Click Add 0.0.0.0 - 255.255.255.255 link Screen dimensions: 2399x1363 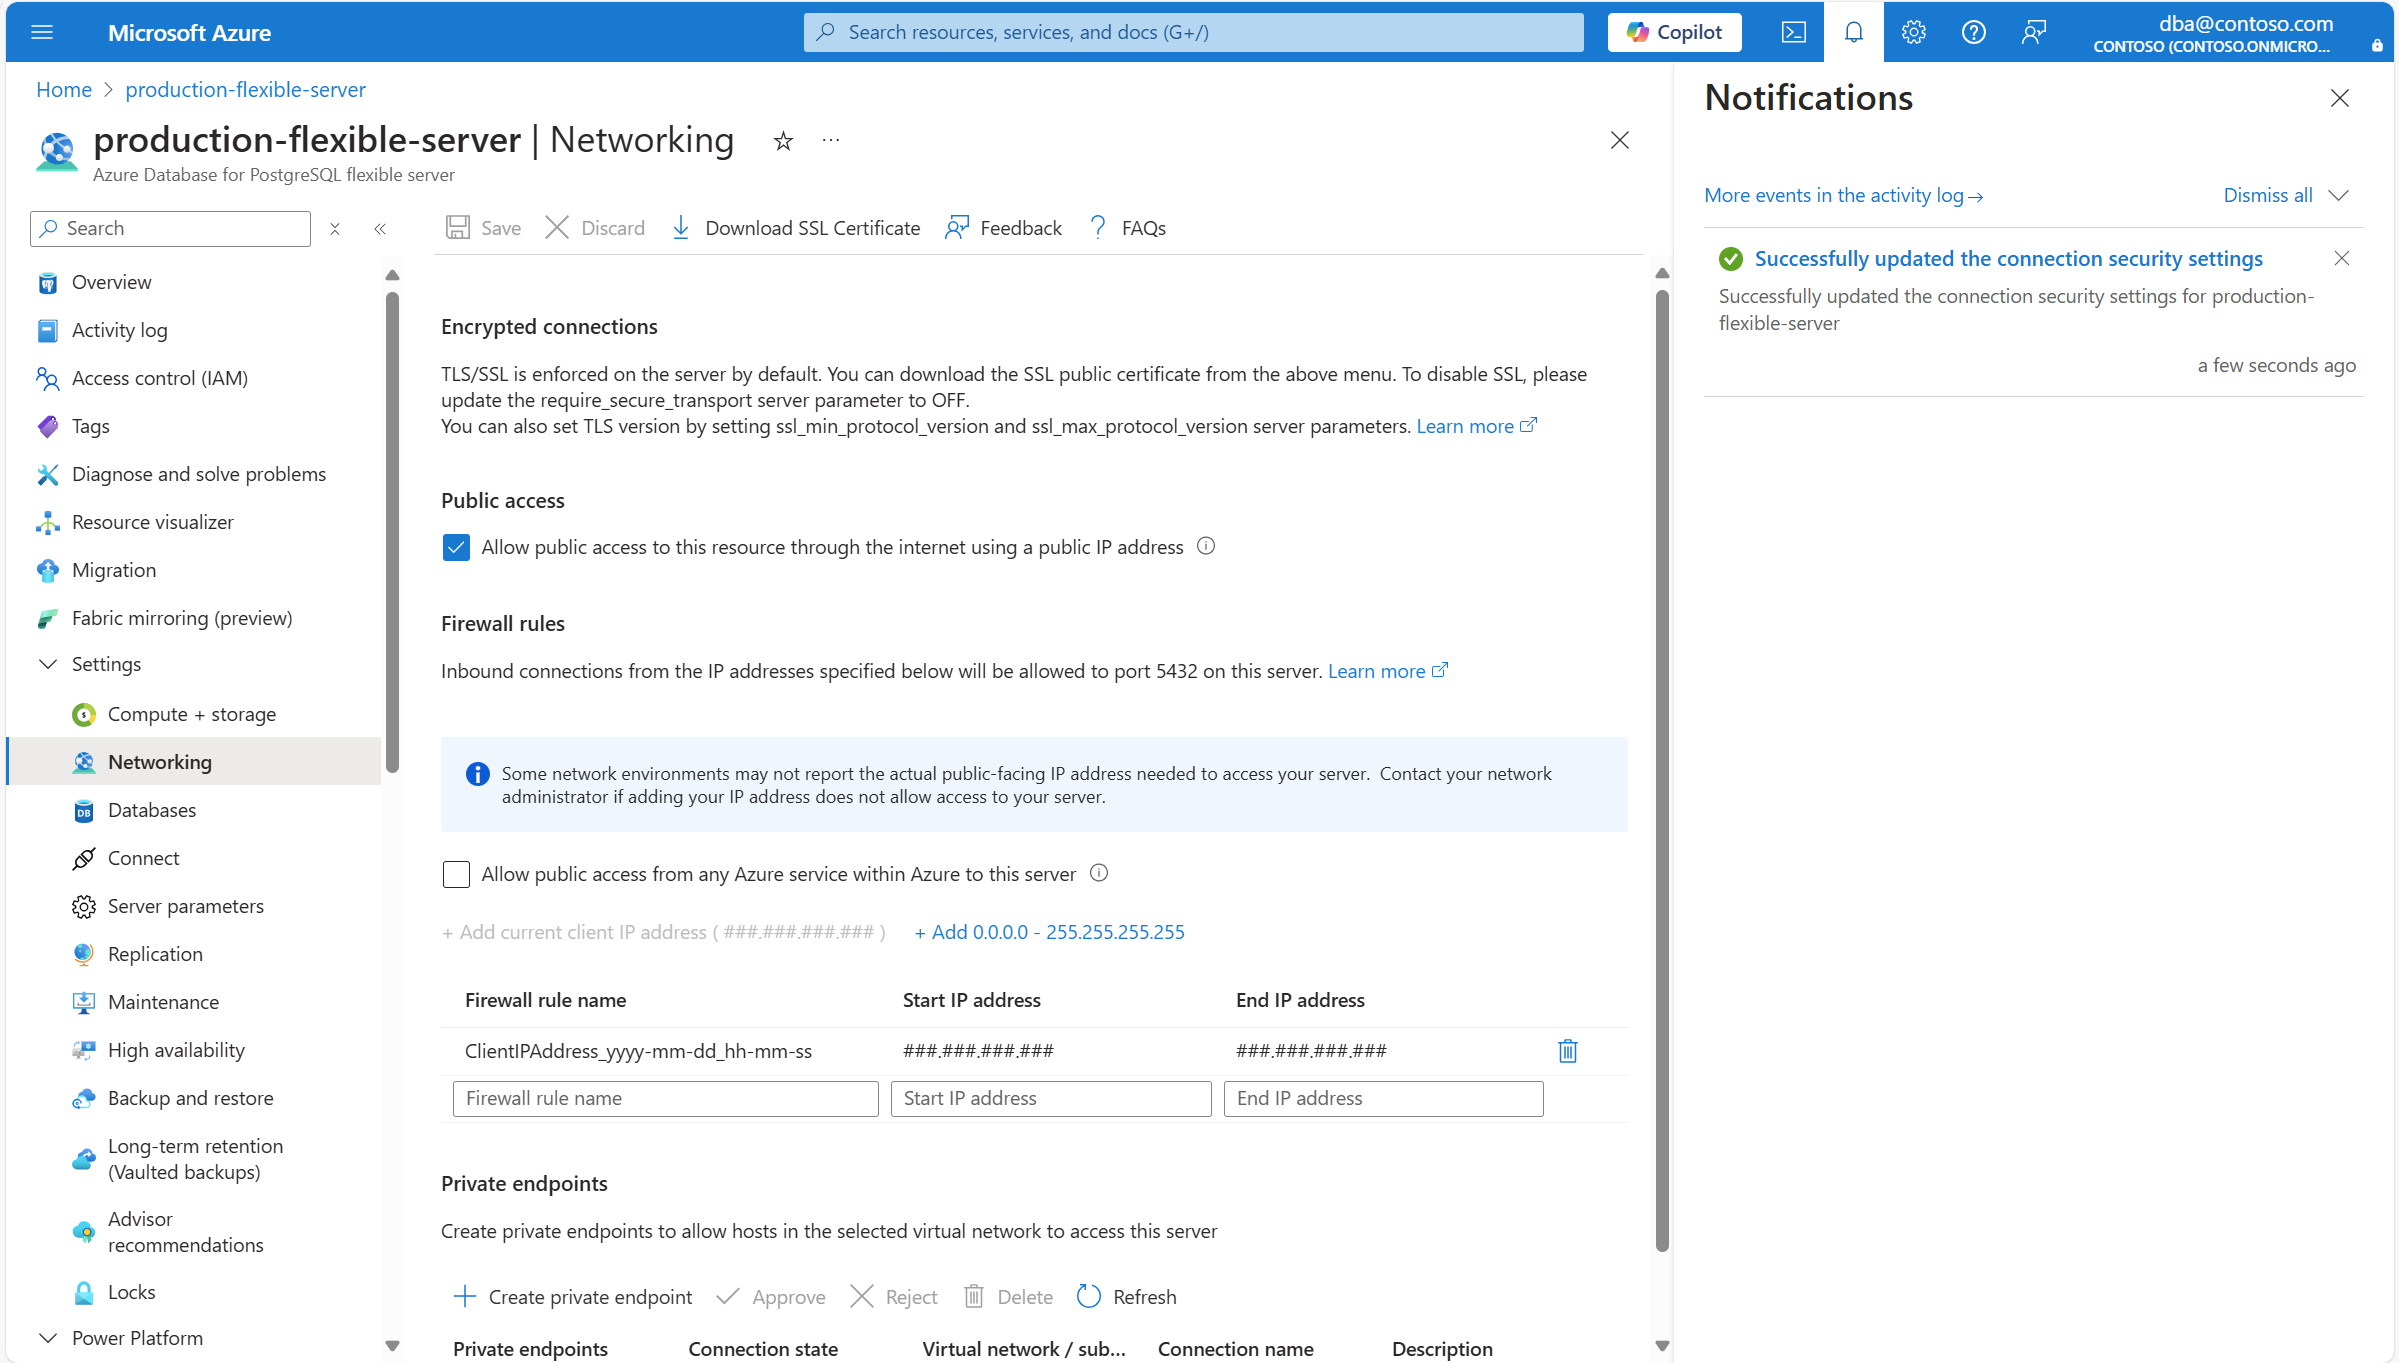tap(1049, 932)
